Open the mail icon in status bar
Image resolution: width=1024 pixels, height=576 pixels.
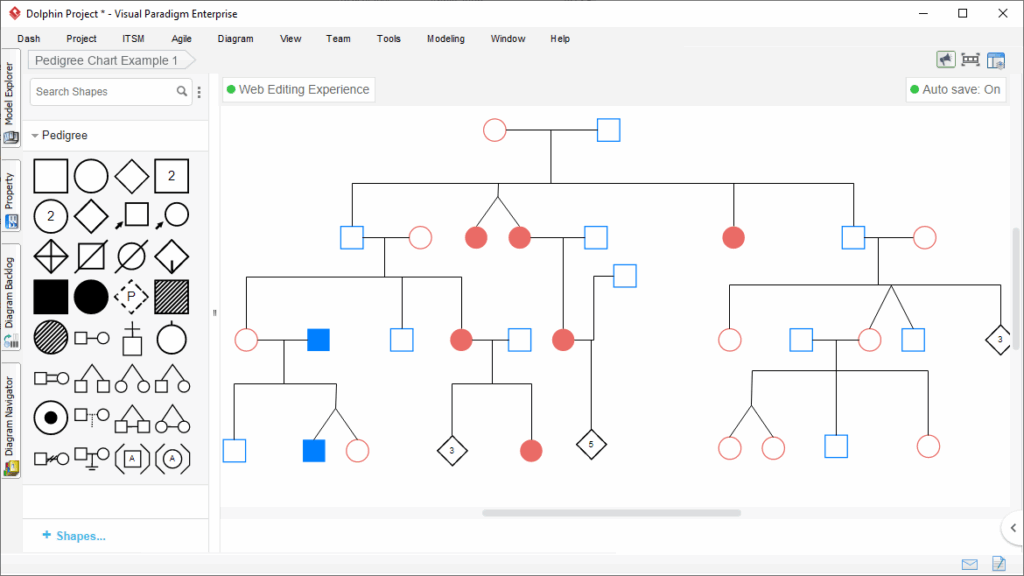pyautogui.click(x=970, y=564)
